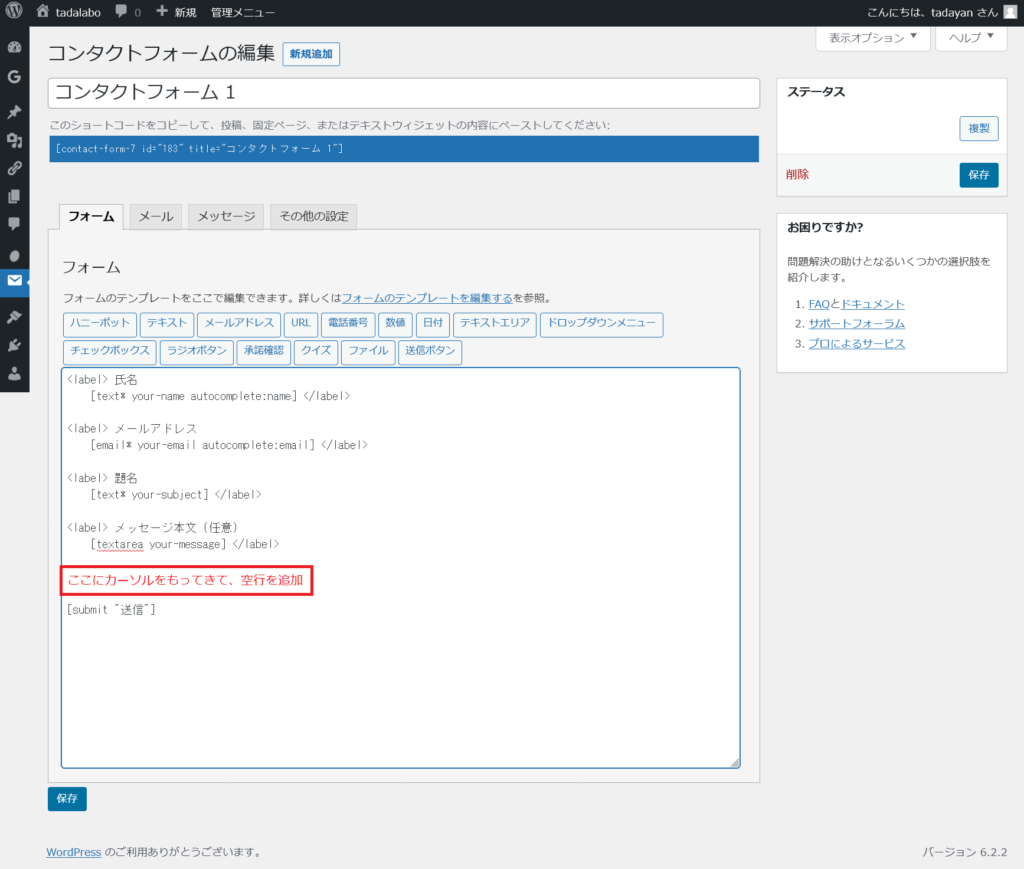Image resolution: width=1024 pixels, height=869 pixels.
Task: Expand the ヘルプ dropdown
Action: click(x=970, y=38)
